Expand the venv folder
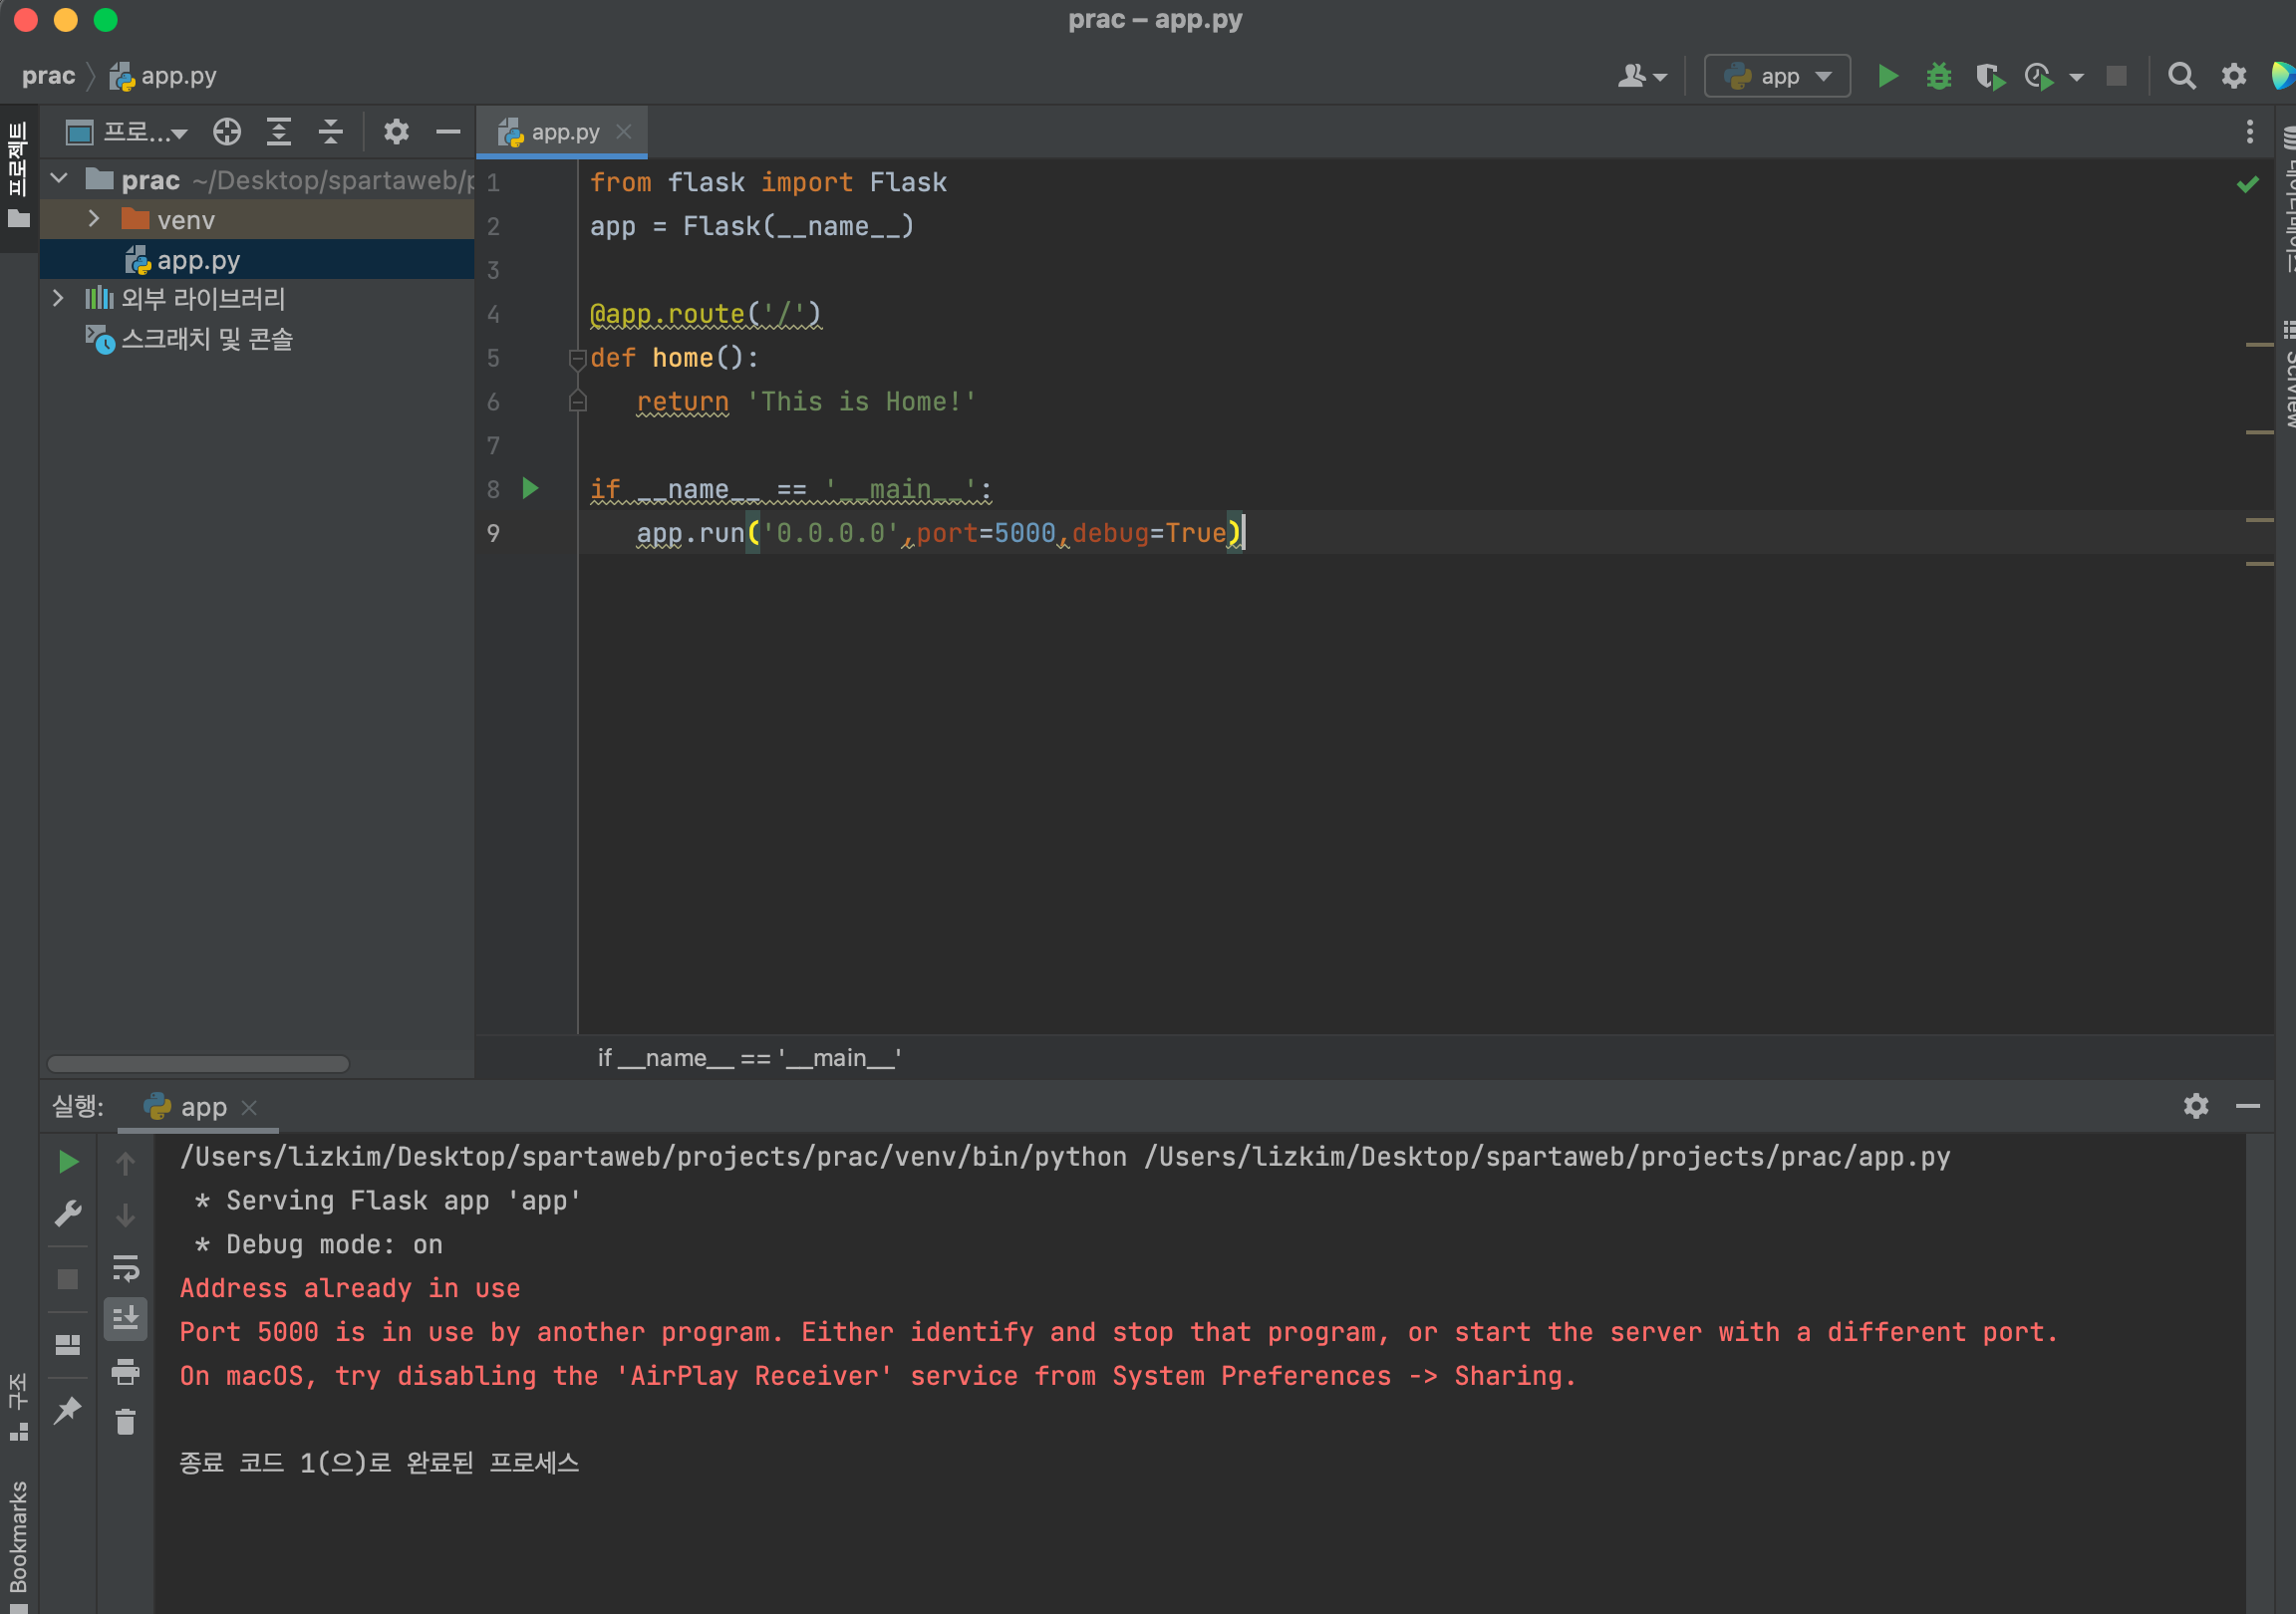The width and height of the screenshot is (2296, 1614). (94, 219)
